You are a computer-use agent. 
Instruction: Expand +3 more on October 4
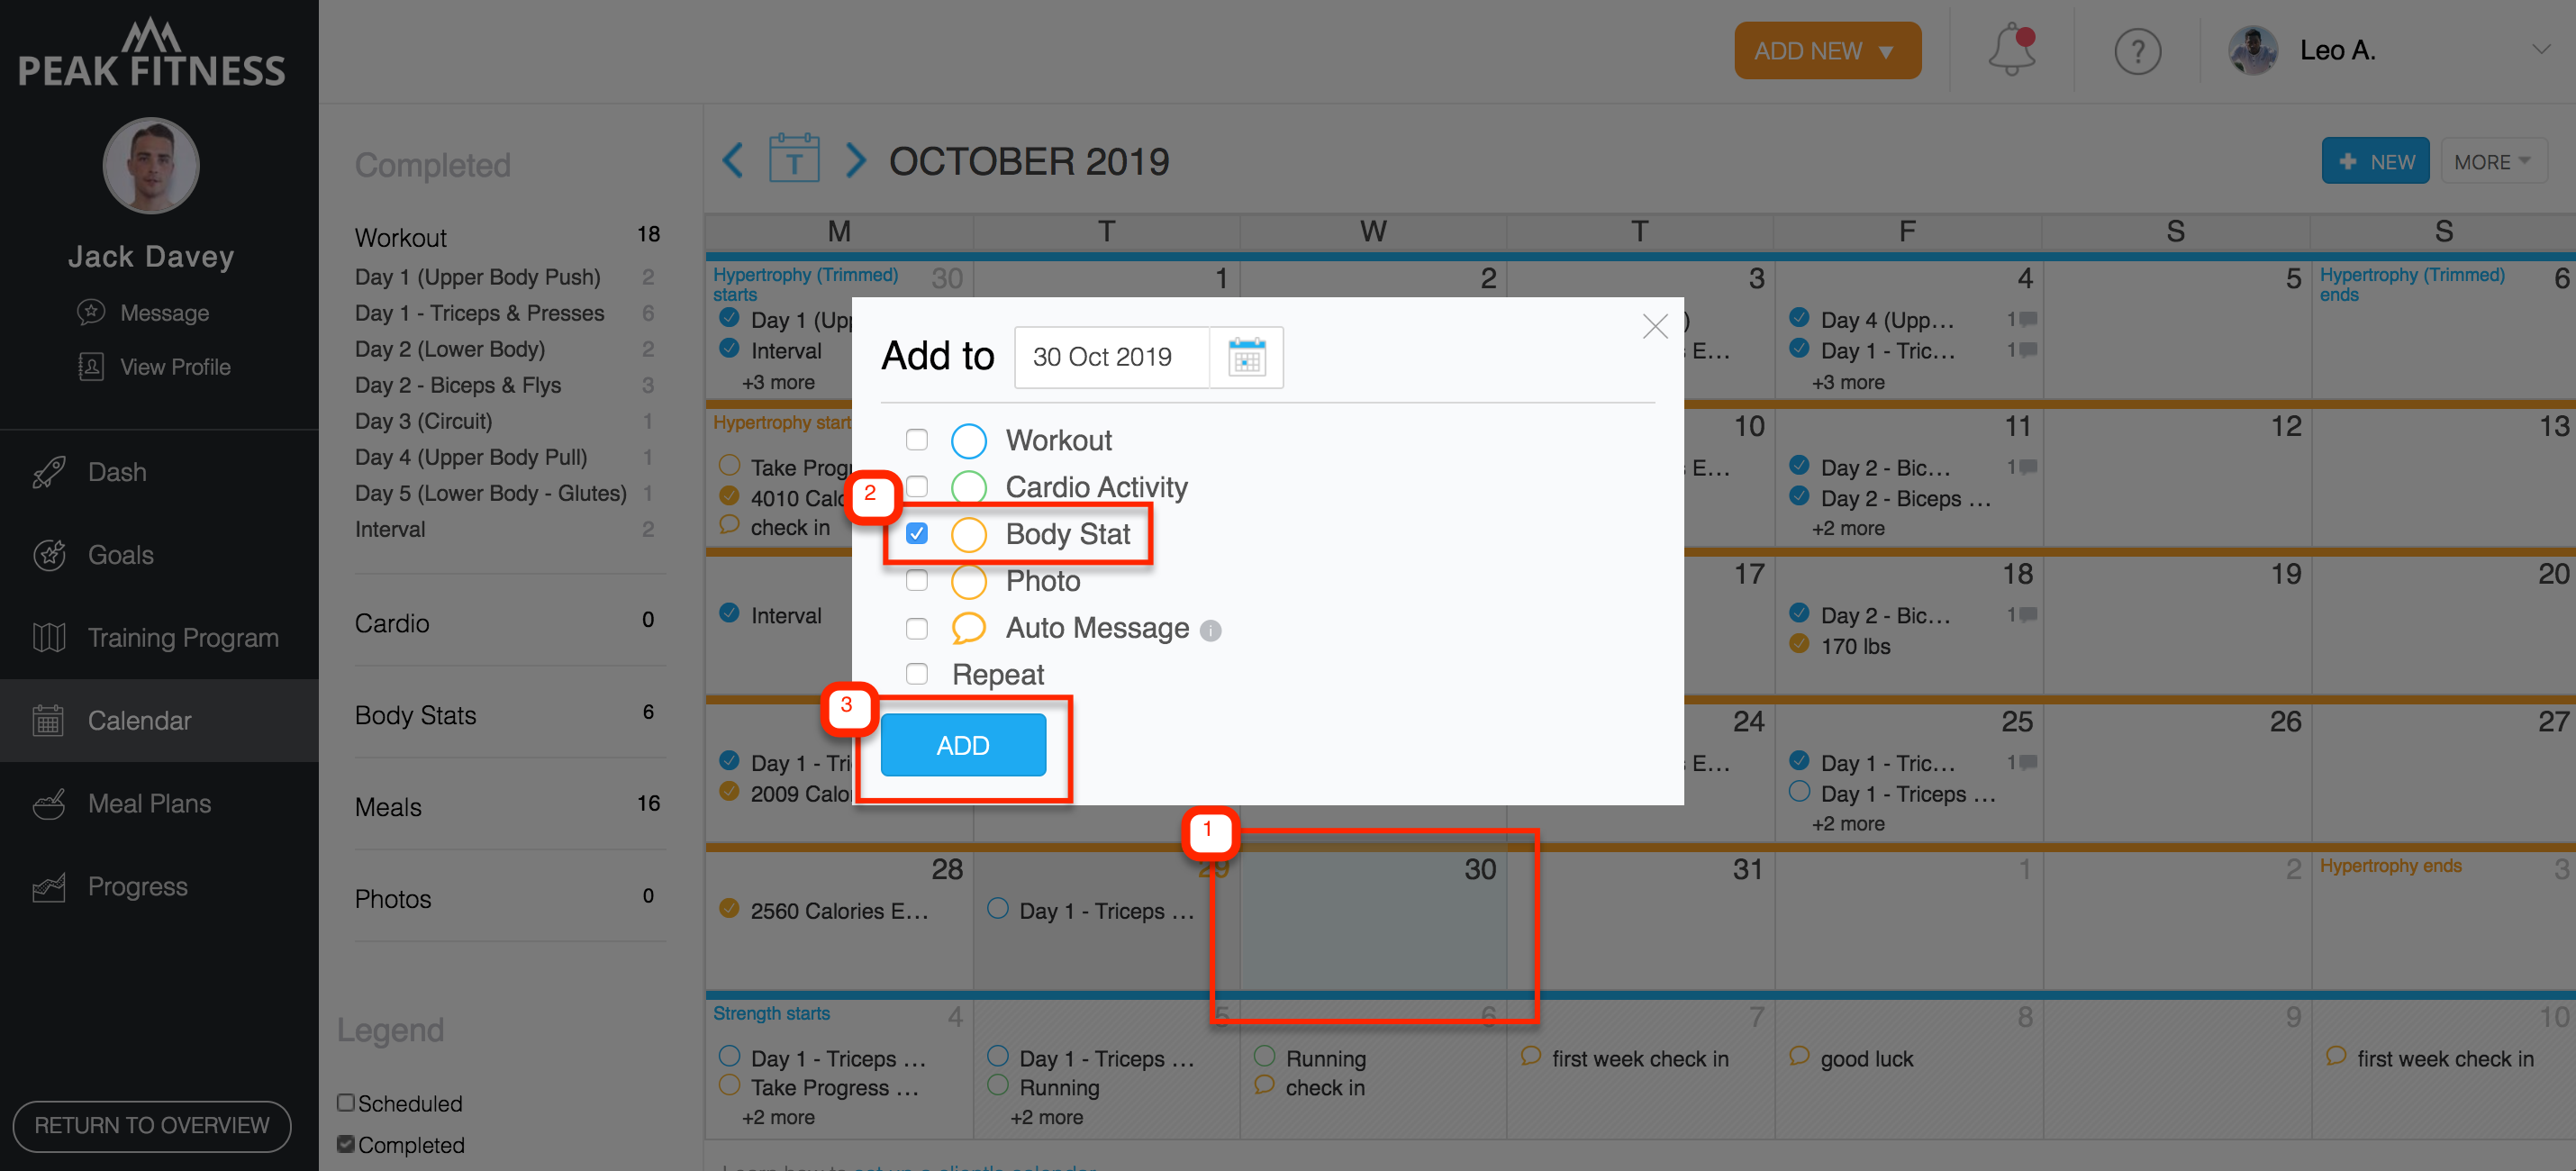click(x=1847, y=382)
